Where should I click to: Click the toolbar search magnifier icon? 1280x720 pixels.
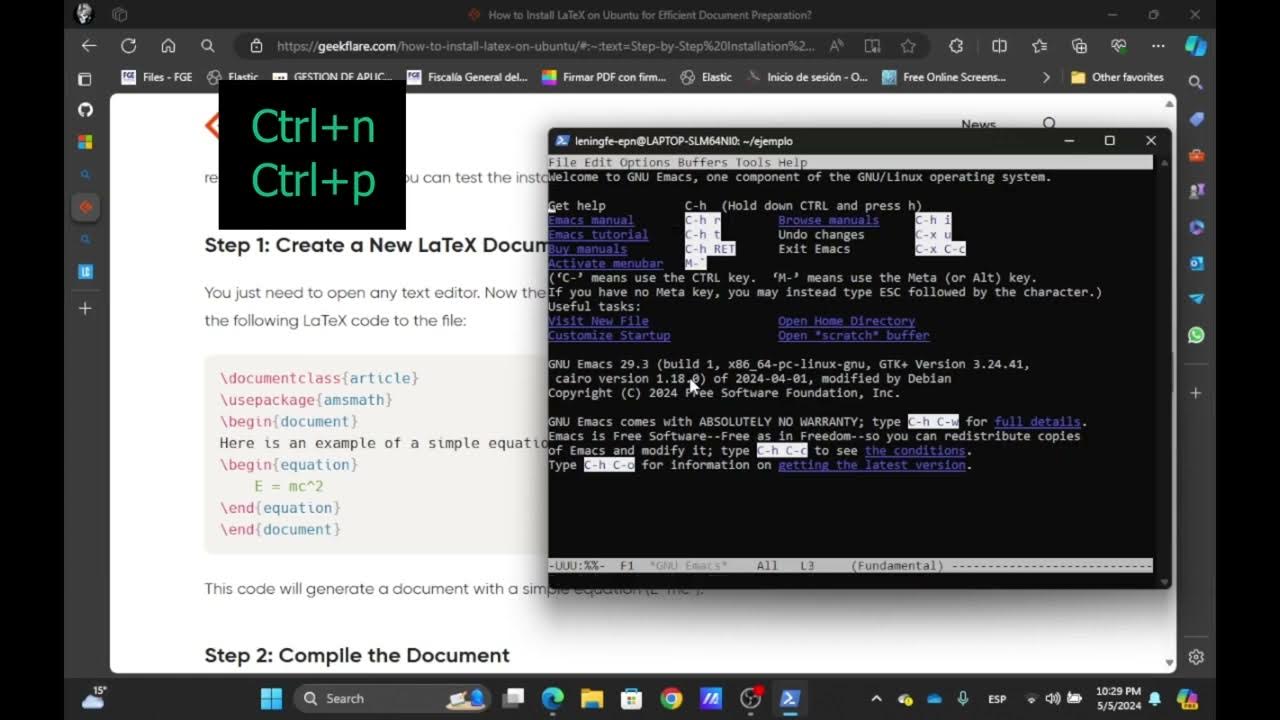pyautogui.click(x=207, y=46)
